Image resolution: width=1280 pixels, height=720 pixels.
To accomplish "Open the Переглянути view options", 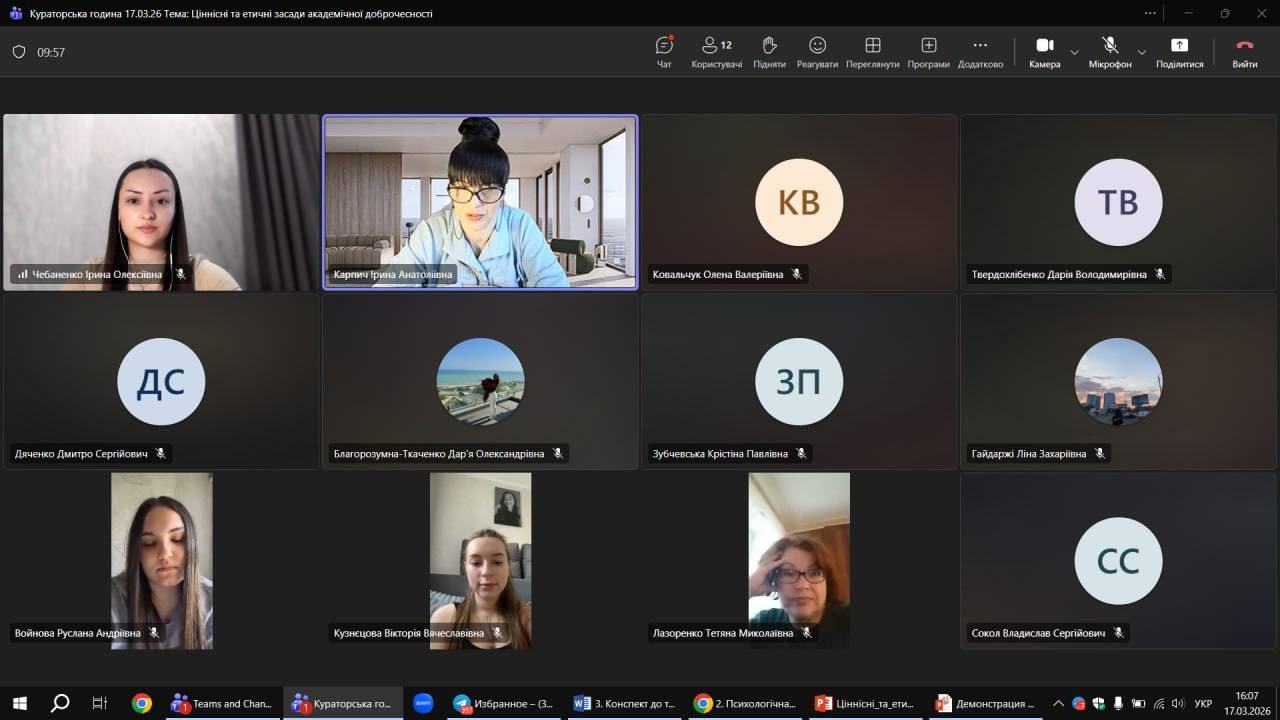I will click(872, 52).
